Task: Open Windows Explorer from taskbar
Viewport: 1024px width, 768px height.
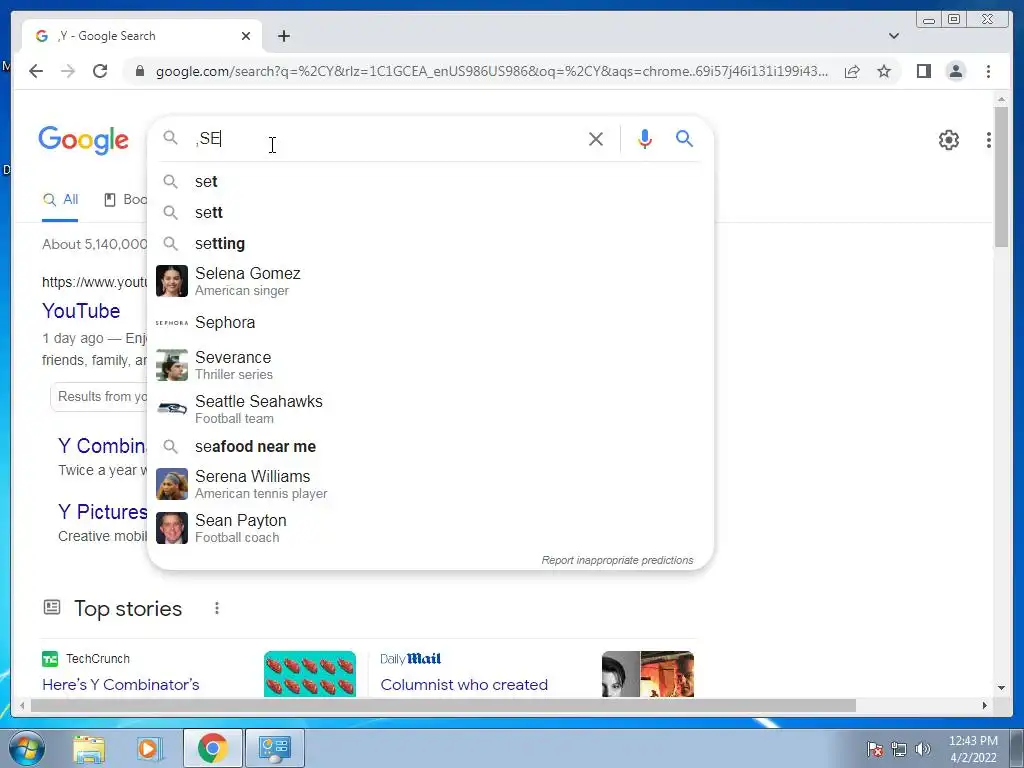Action: click(x=89, y=748)
